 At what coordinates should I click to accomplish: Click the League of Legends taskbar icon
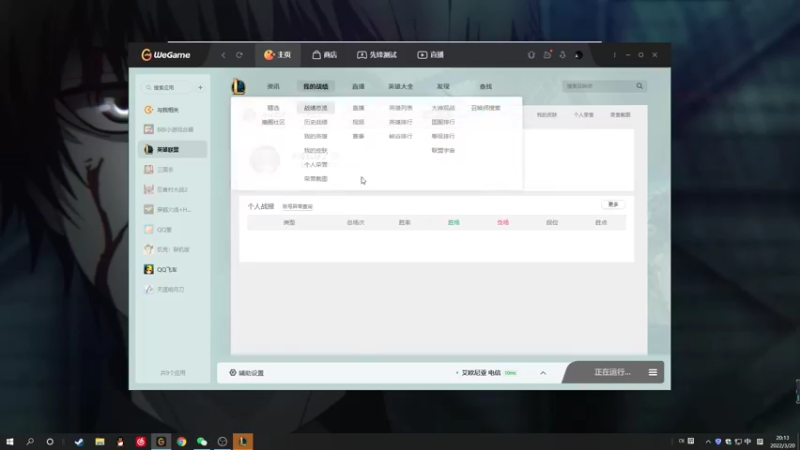coord(243,441)
